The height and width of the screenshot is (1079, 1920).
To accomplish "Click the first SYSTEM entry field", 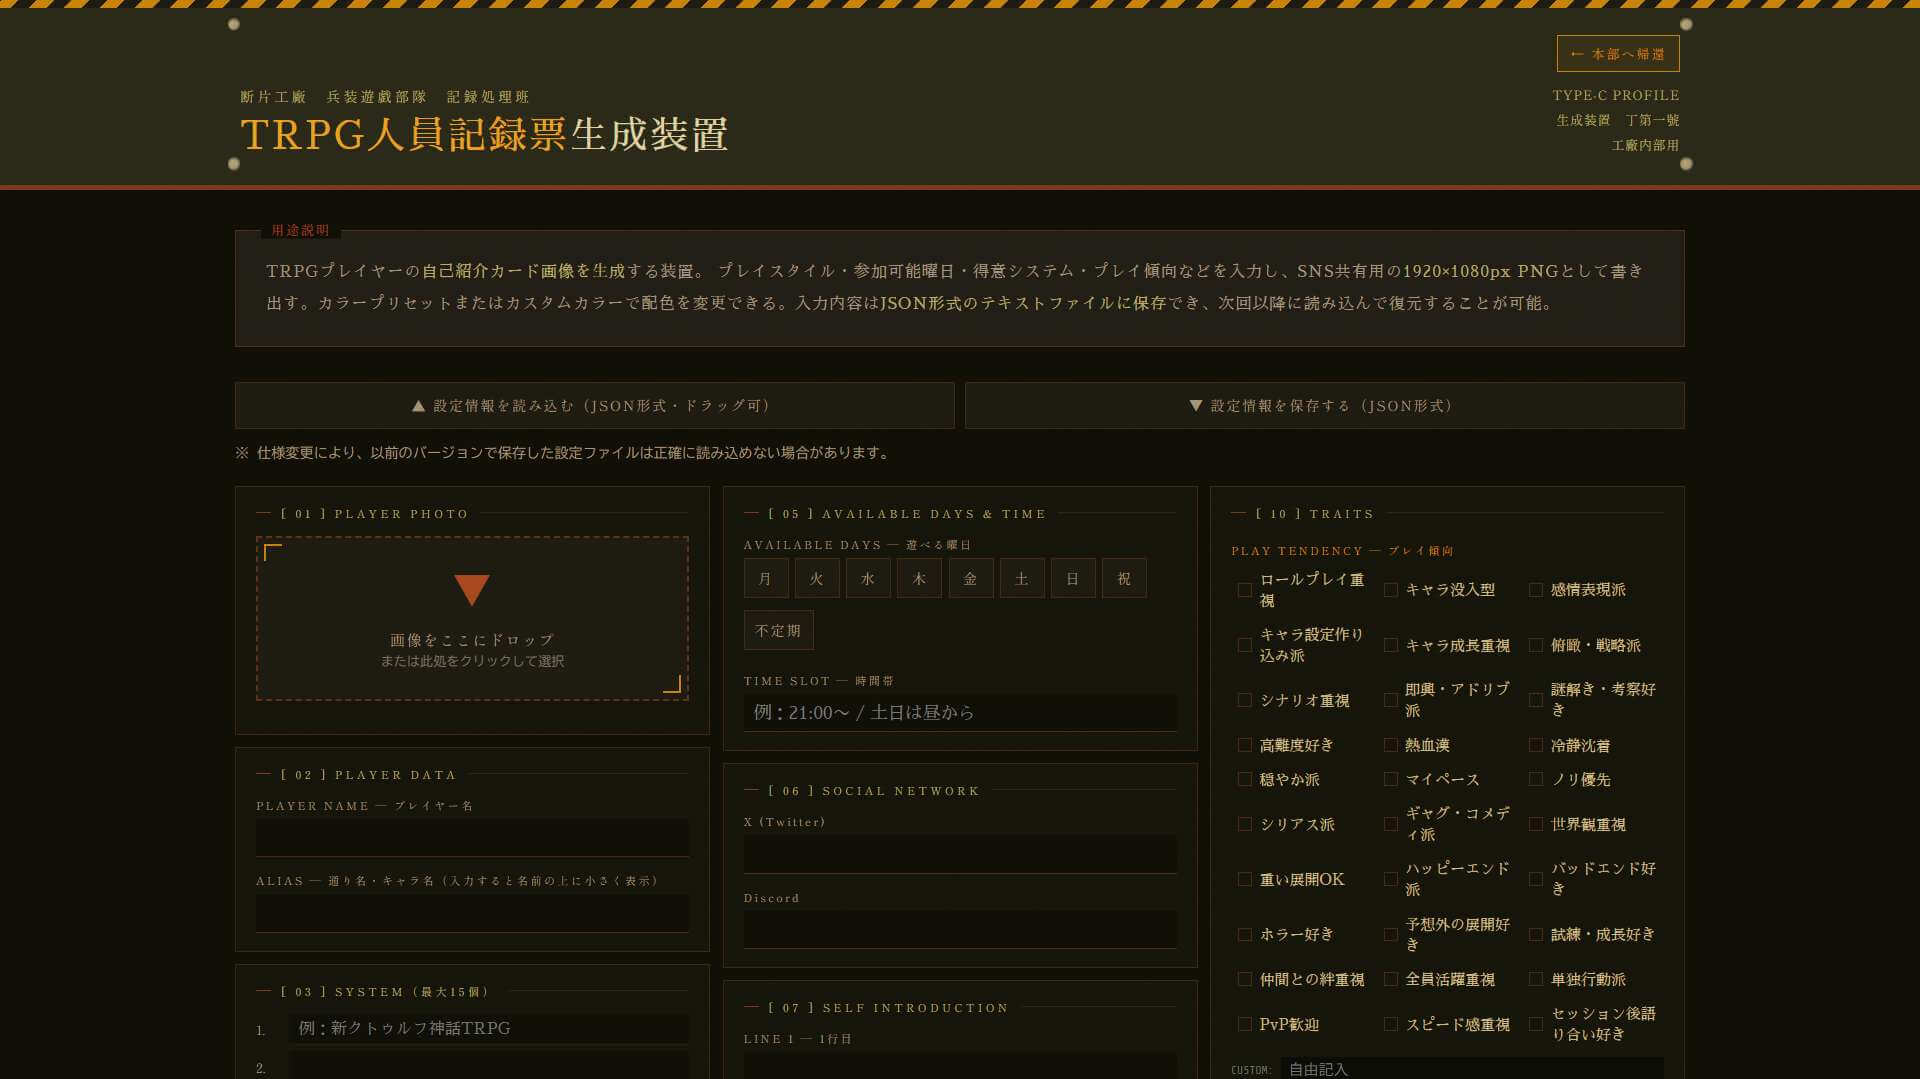I will 488,1029.
